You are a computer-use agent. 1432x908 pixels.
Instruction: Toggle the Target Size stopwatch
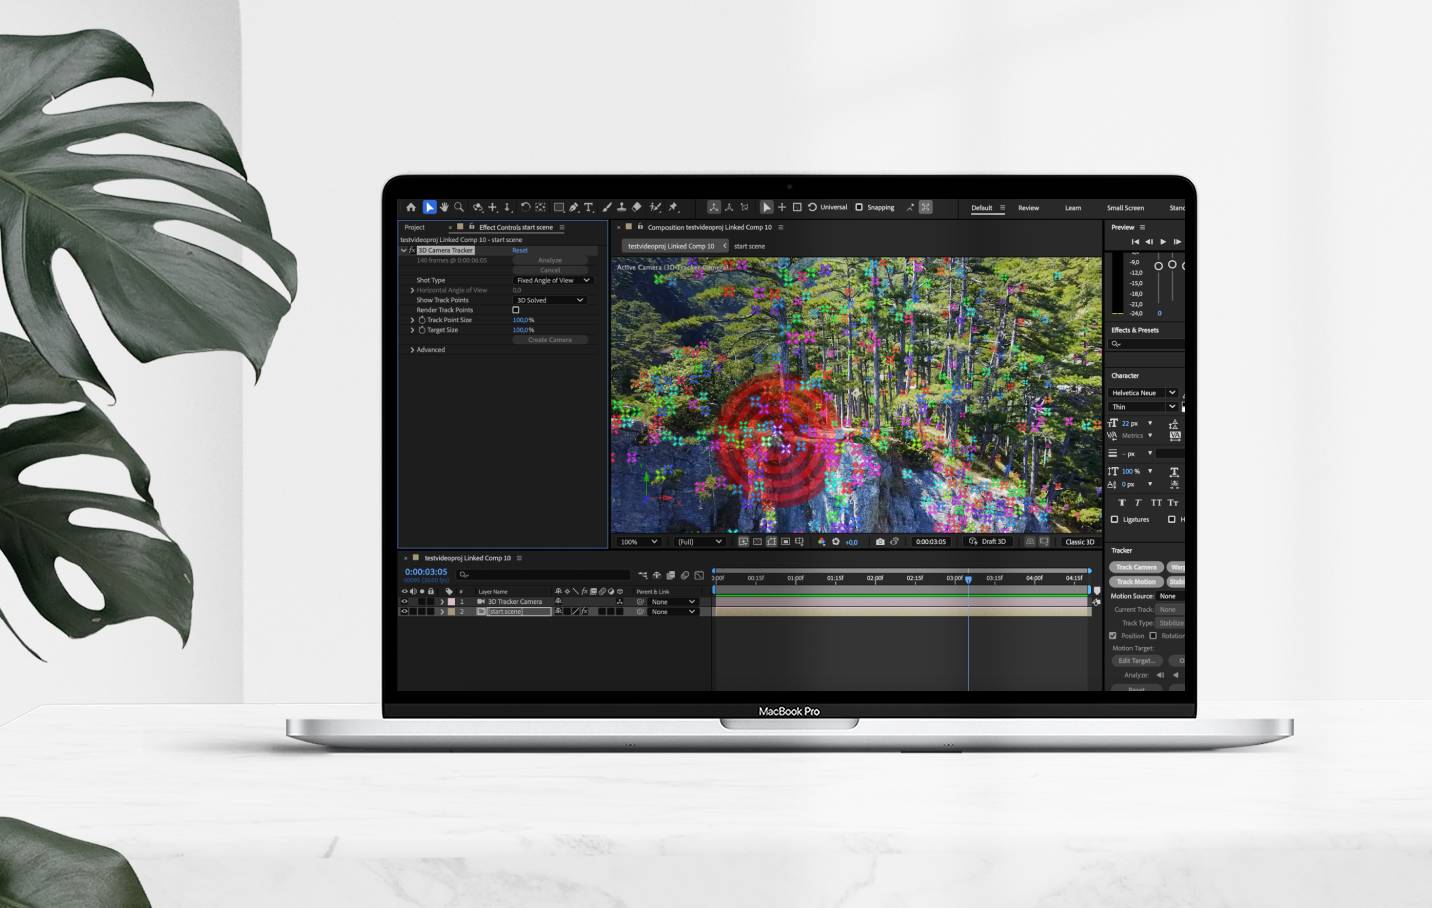coord(422,330)
